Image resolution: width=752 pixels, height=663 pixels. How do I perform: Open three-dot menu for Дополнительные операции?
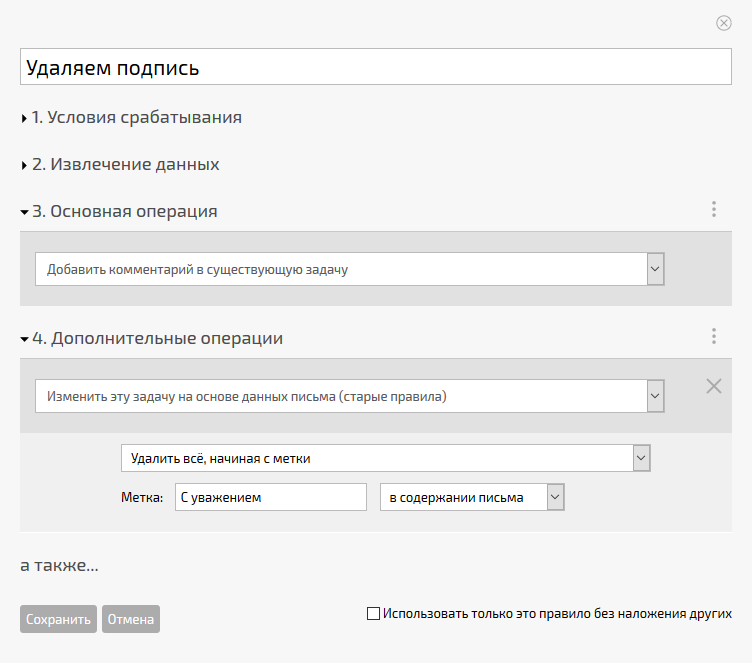click(x=714, y=336)
